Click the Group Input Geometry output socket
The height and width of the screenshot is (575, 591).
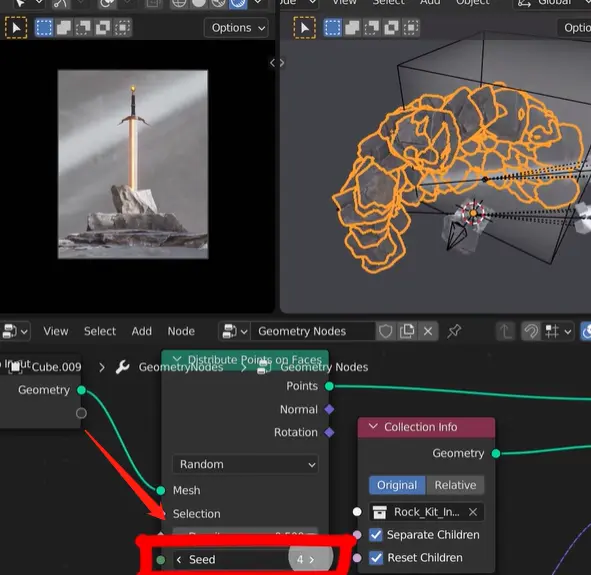tap(81, 390)
